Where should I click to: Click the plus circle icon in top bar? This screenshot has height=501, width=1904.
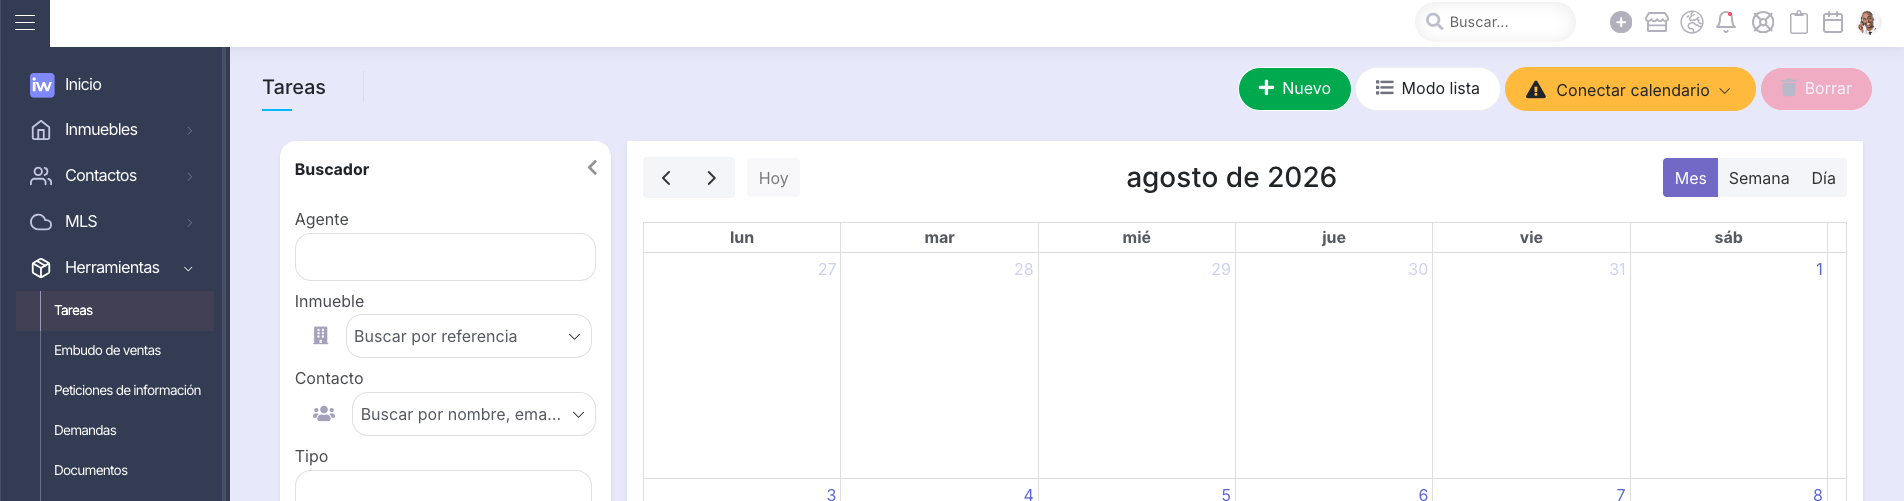pyautogui.click(x=1621, y=22)
